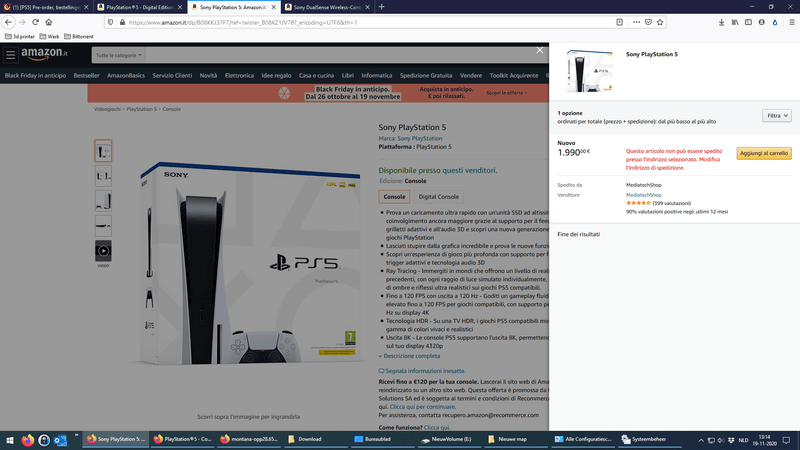
Task: Open Tutte le categorie search dropdown
Action: click(118, 55)
